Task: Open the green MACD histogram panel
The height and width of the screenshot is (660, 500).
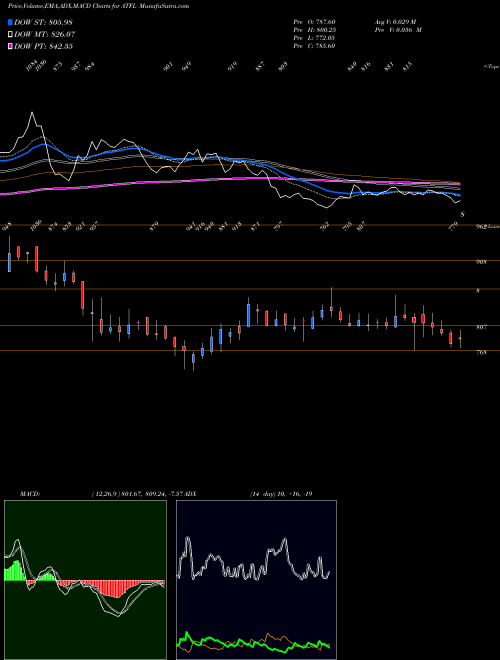Action: 85,580
